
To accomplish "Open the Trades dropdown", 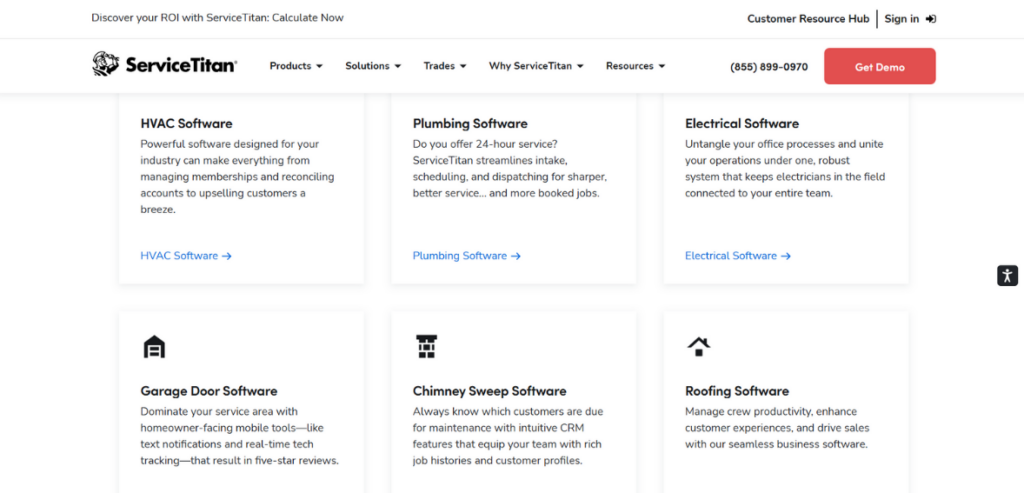I will pyautogui.click(x=445, y=66).
